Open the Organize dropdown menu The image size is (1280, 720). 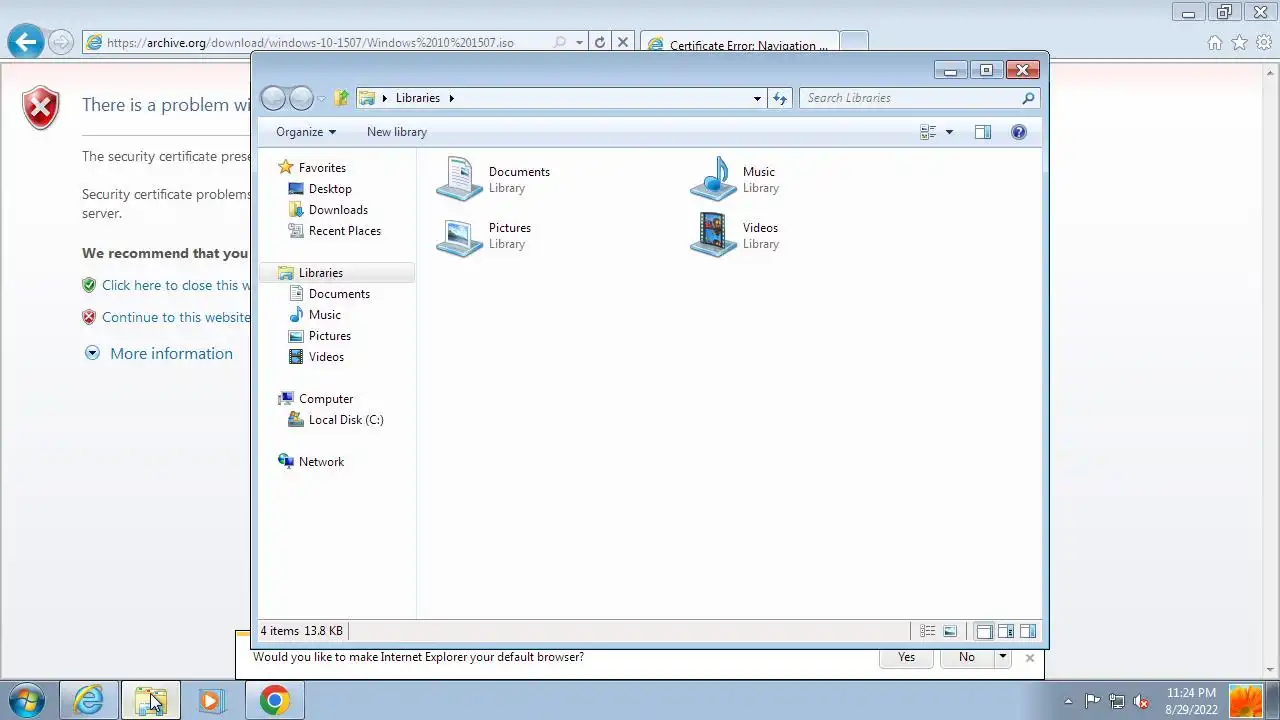click(306, 132)
